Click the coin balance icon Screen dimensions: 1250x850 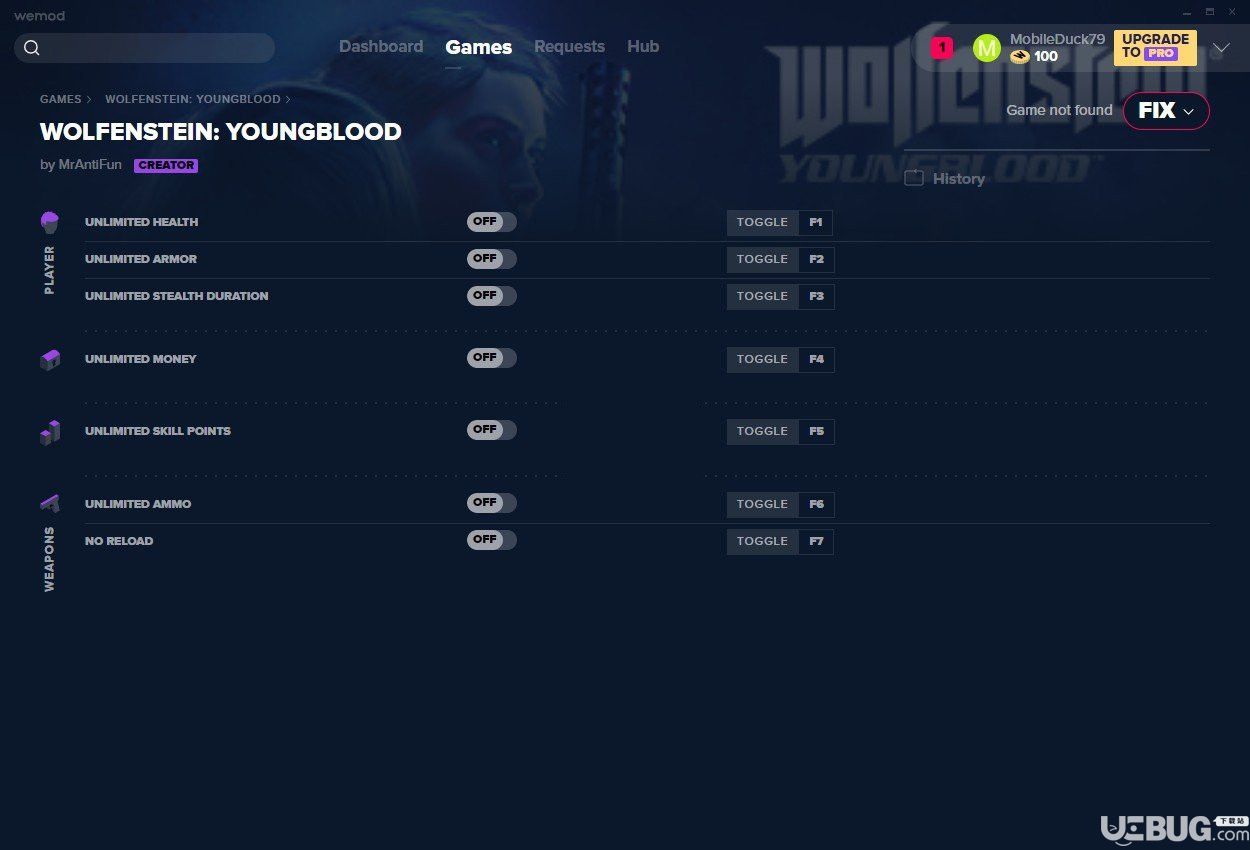1020,56
